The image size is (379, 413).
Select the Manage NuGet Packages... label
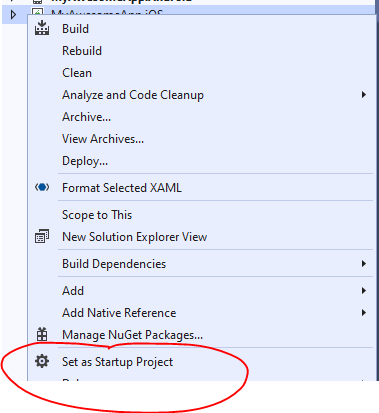click(x=132, y=335)
